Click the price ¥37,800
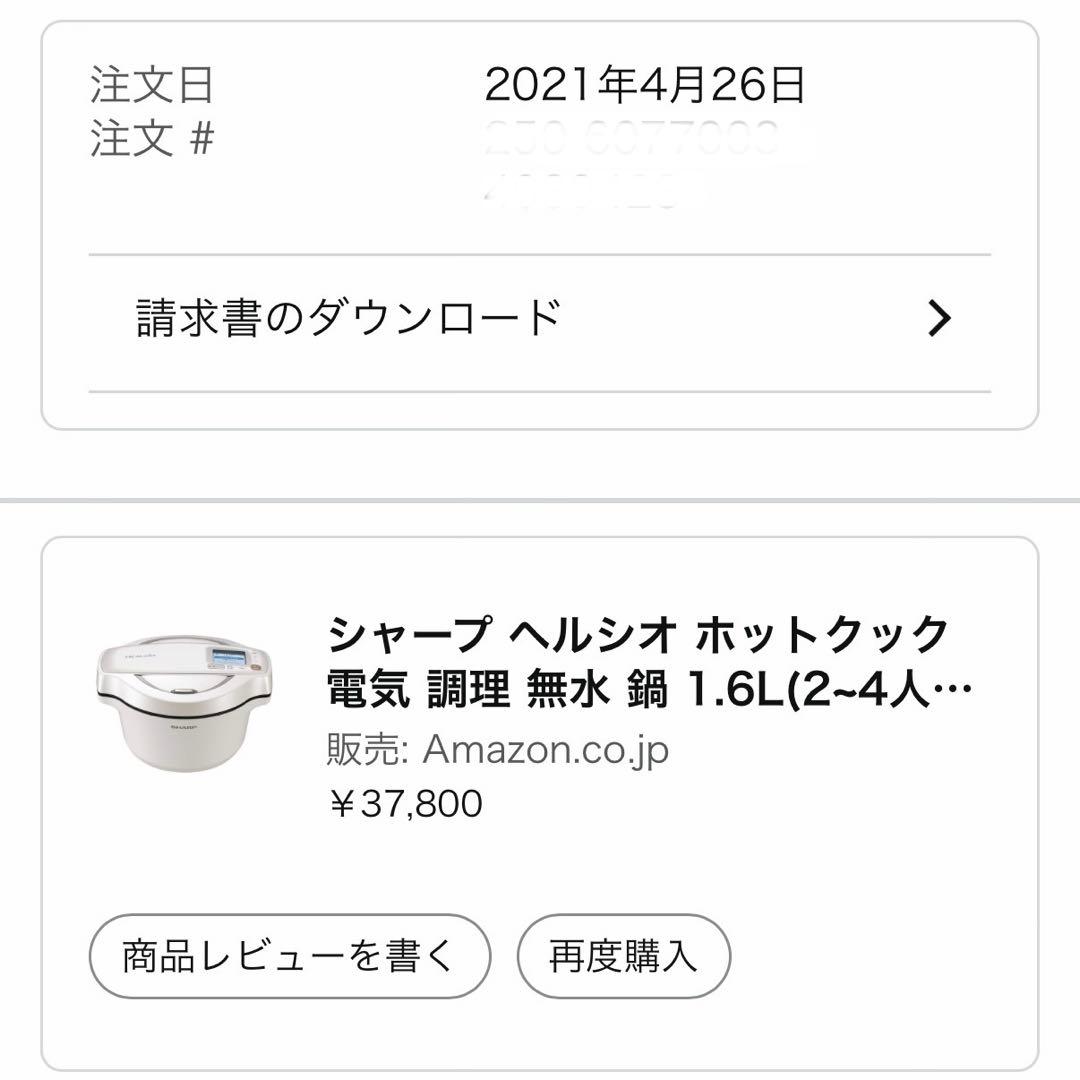The width and height of the screenshot is (1080, 1080). coord(405,800)
